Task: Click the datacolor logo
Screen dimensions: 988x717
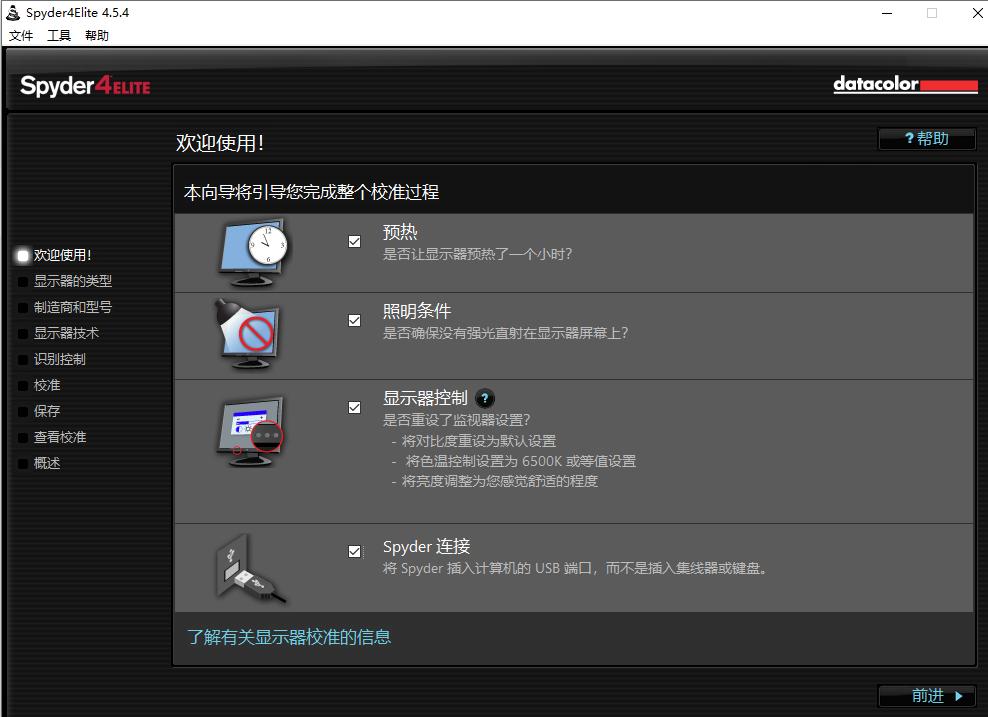Action: point(905,85)
